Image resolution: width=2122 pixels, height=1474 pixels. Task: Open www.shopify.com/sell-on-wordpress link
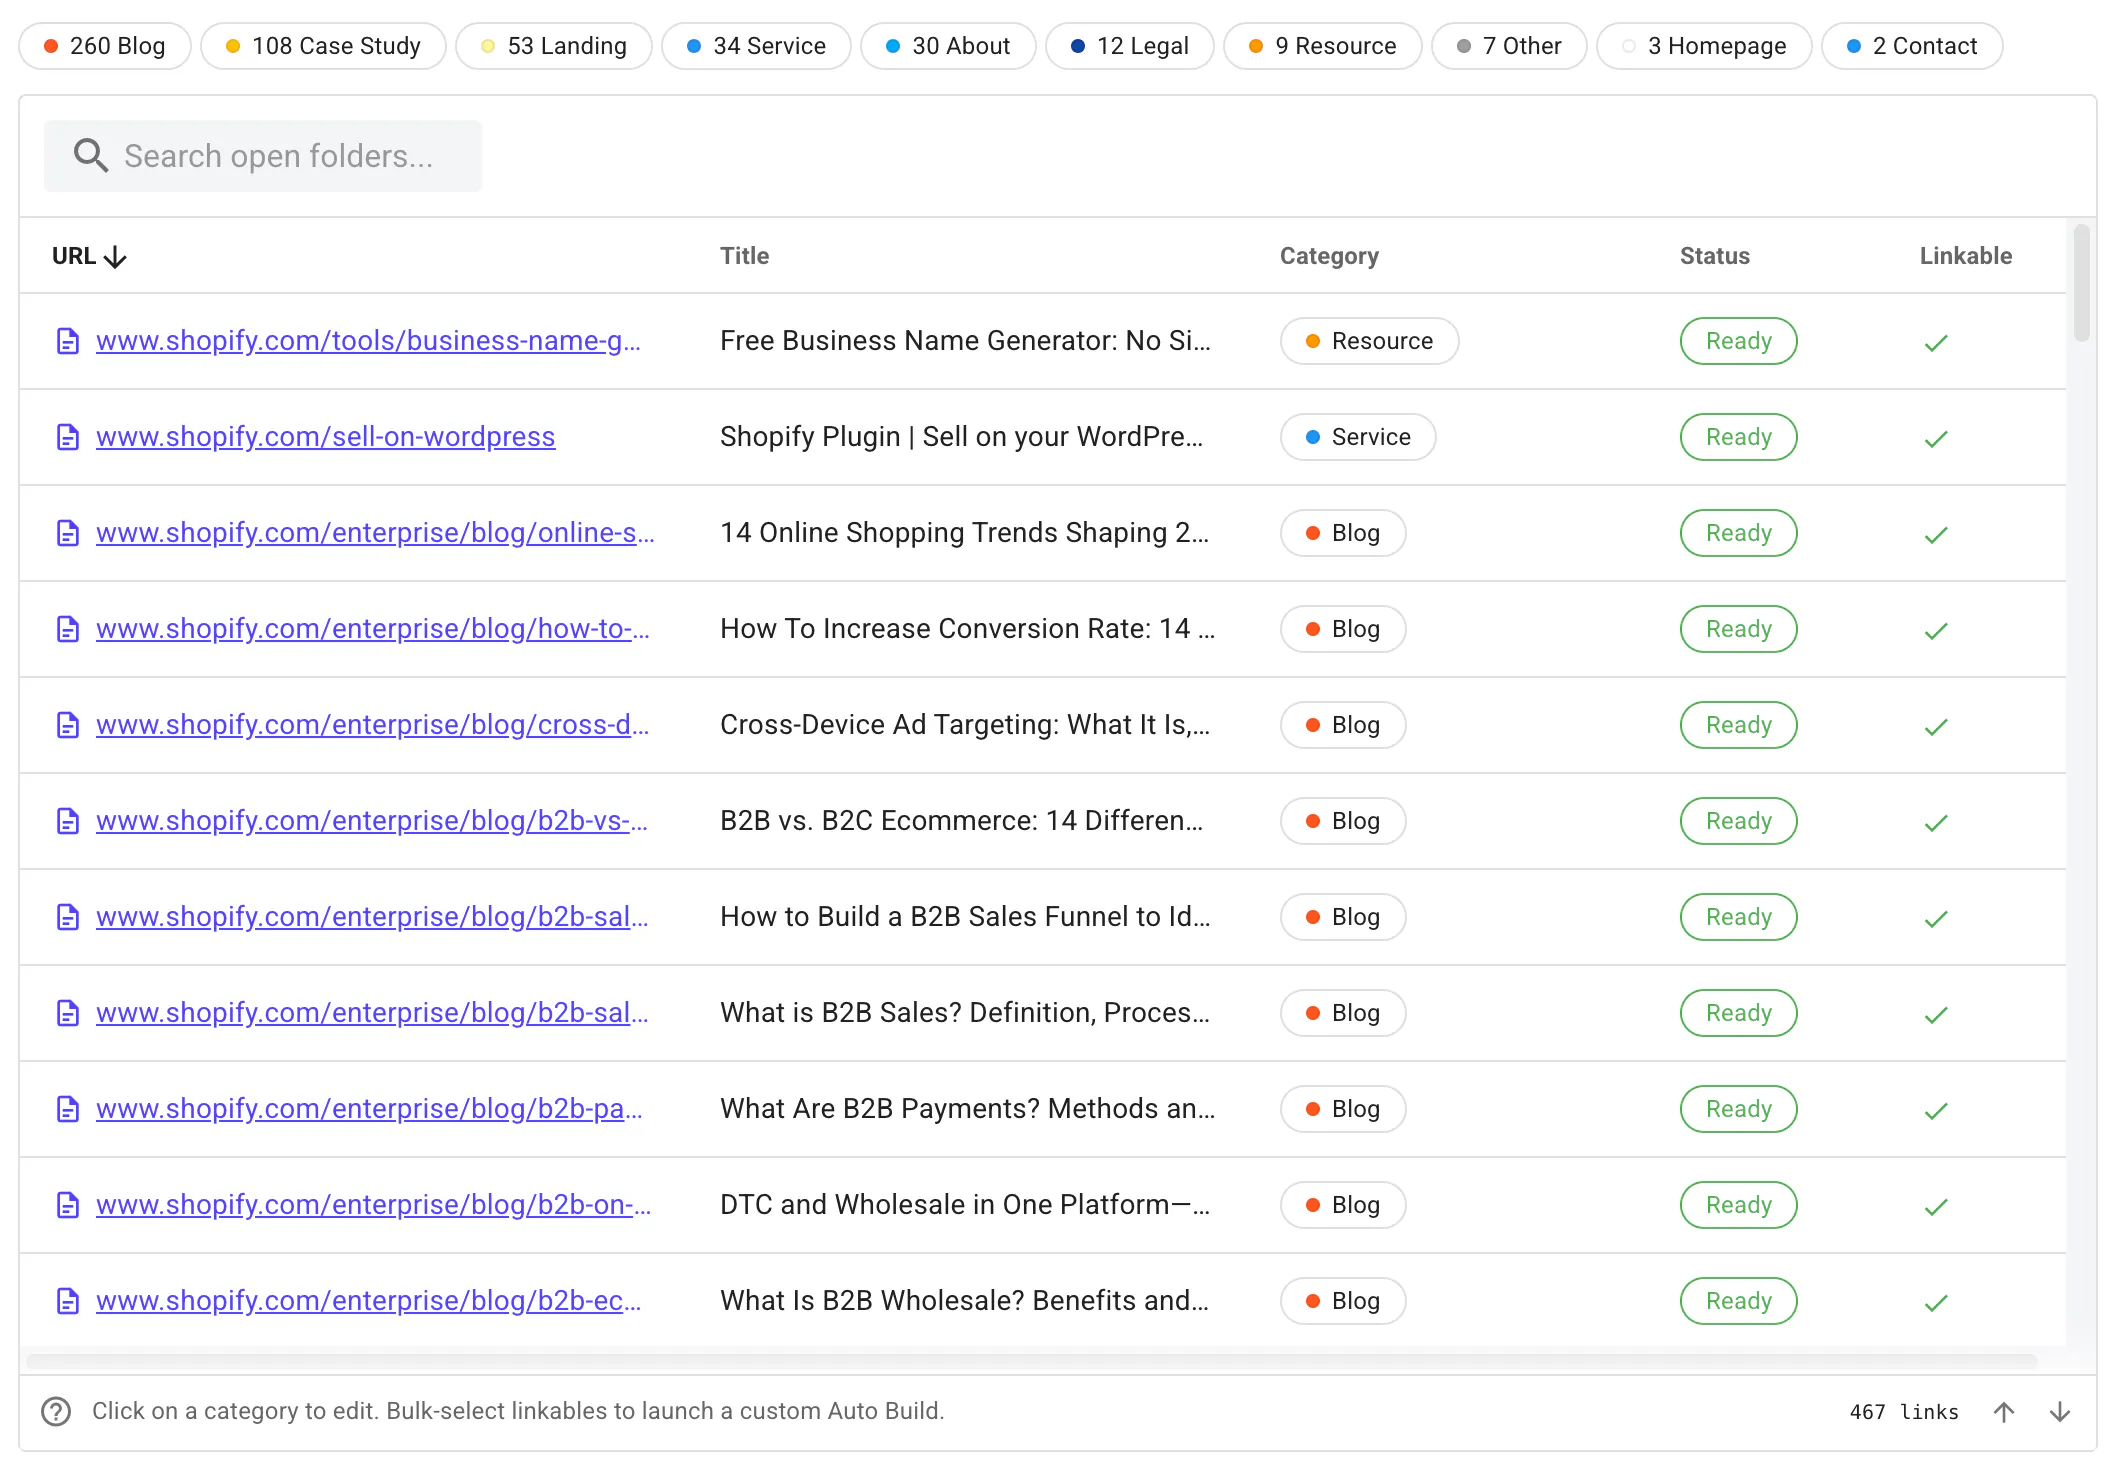326,437
